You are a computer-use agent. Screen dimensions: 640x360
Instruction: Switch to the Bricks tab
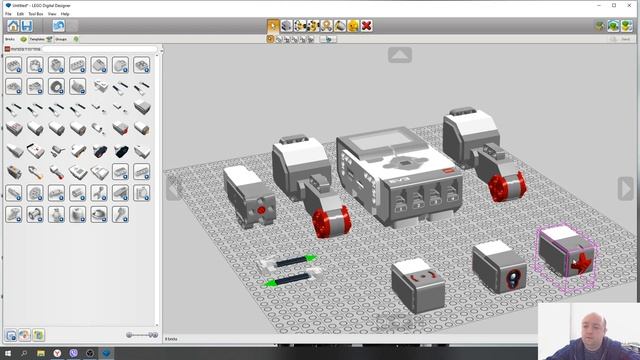point(15,39)
